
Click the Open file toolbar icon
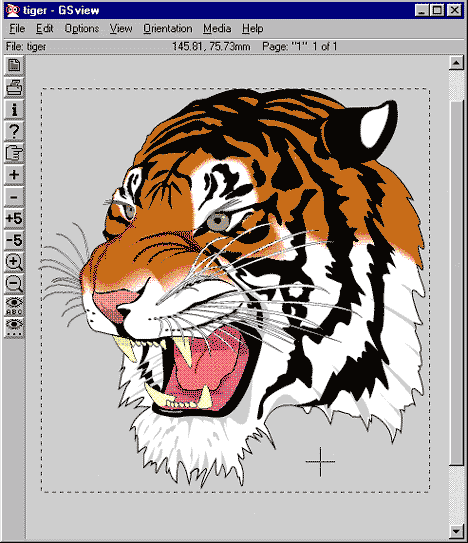(x=14, y=65)
